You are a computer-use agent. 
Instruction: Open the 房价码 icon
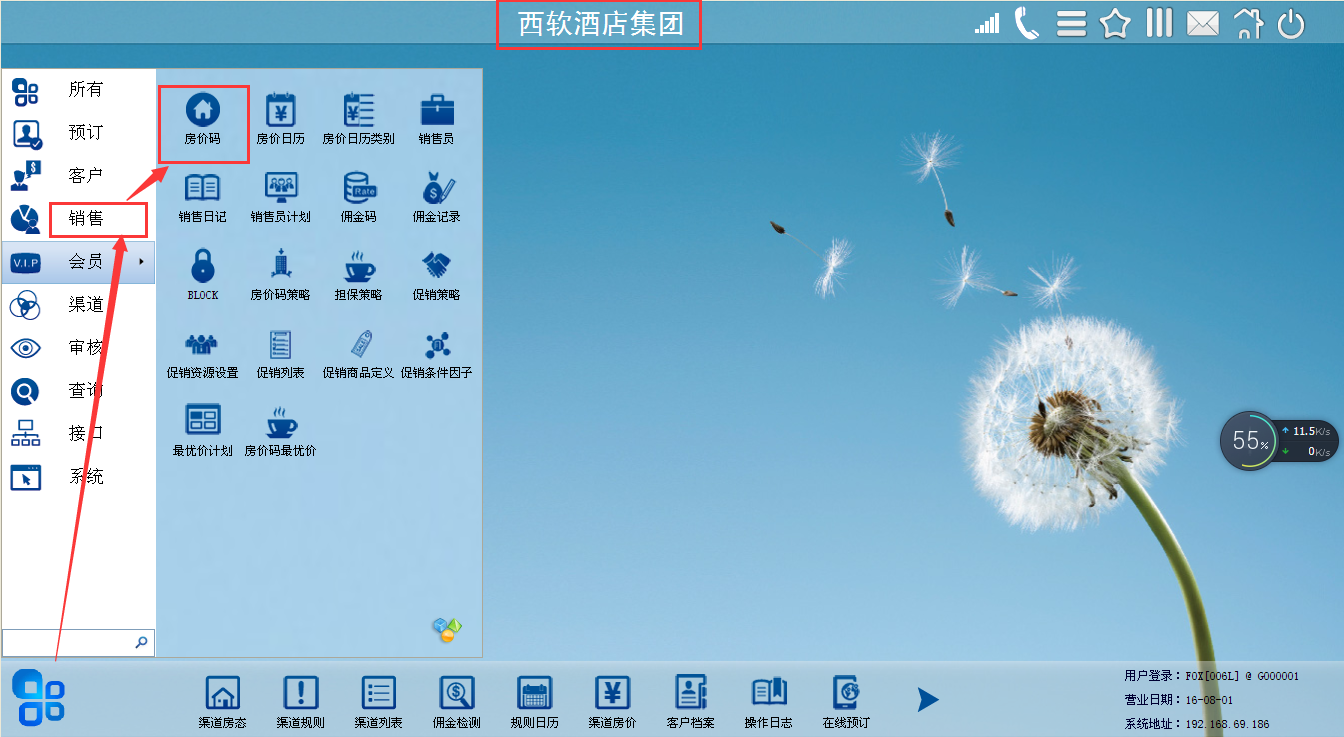[x=203, y=118]
